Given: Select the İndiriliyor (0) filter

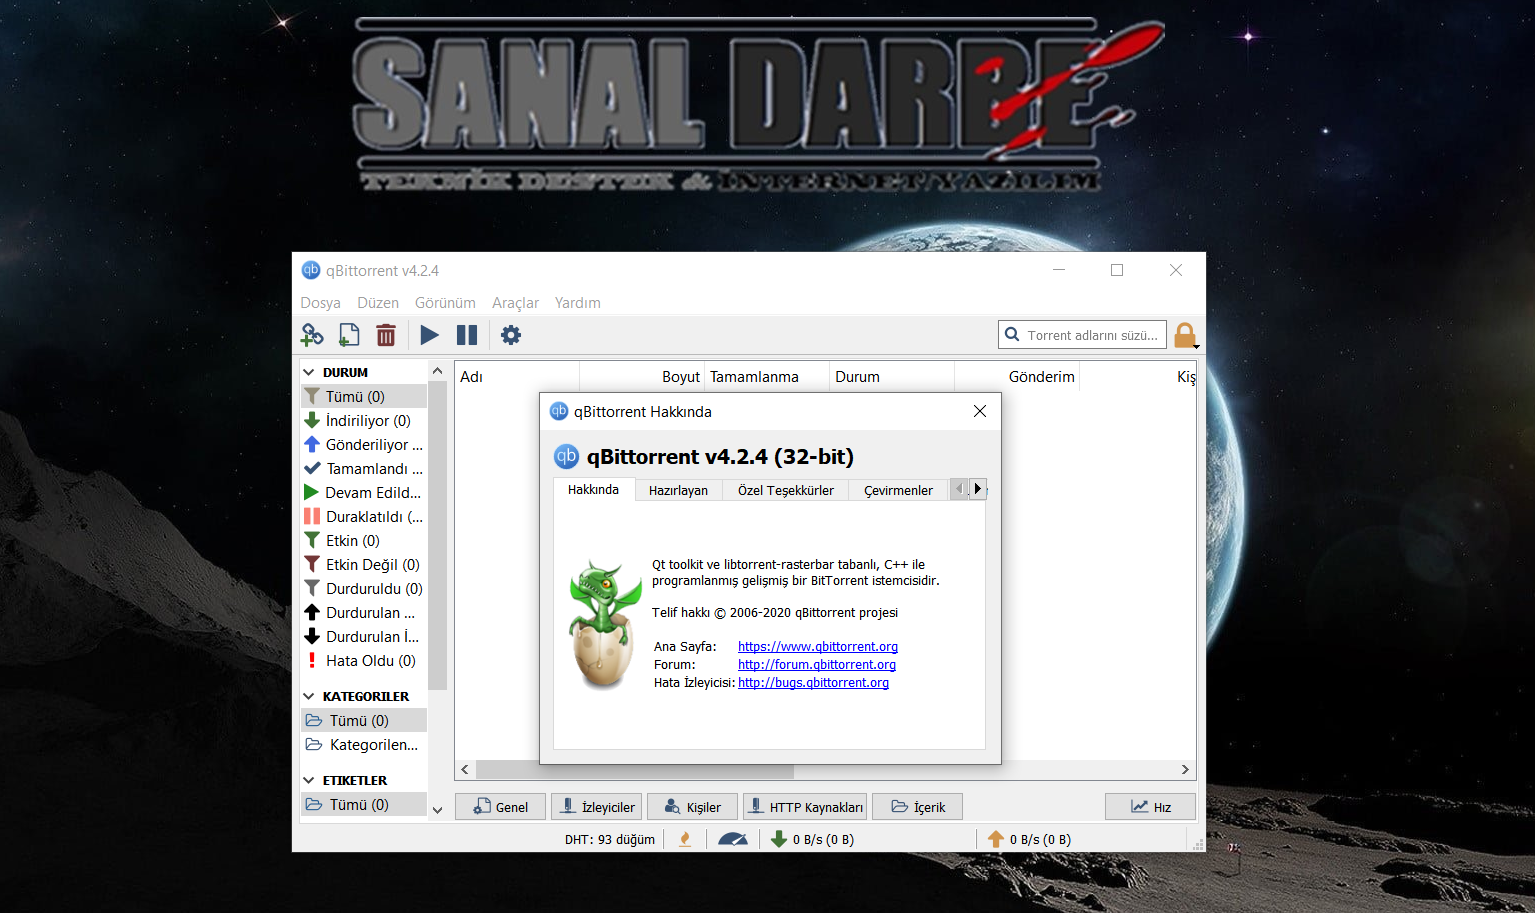Looking at the screenshot, I should click(364, 420).
